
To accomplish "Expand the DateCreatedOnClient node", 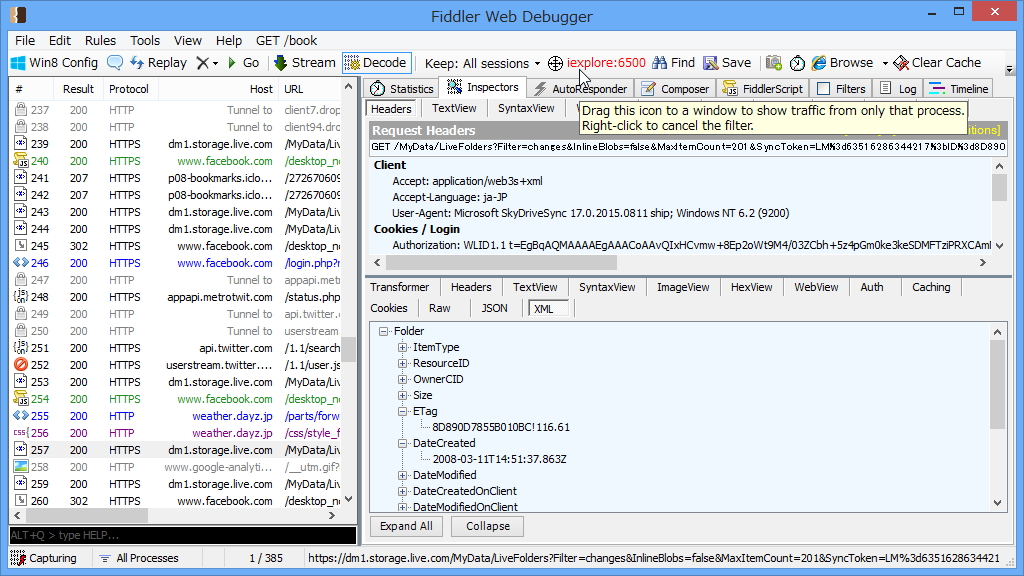I will click(403, 491).
